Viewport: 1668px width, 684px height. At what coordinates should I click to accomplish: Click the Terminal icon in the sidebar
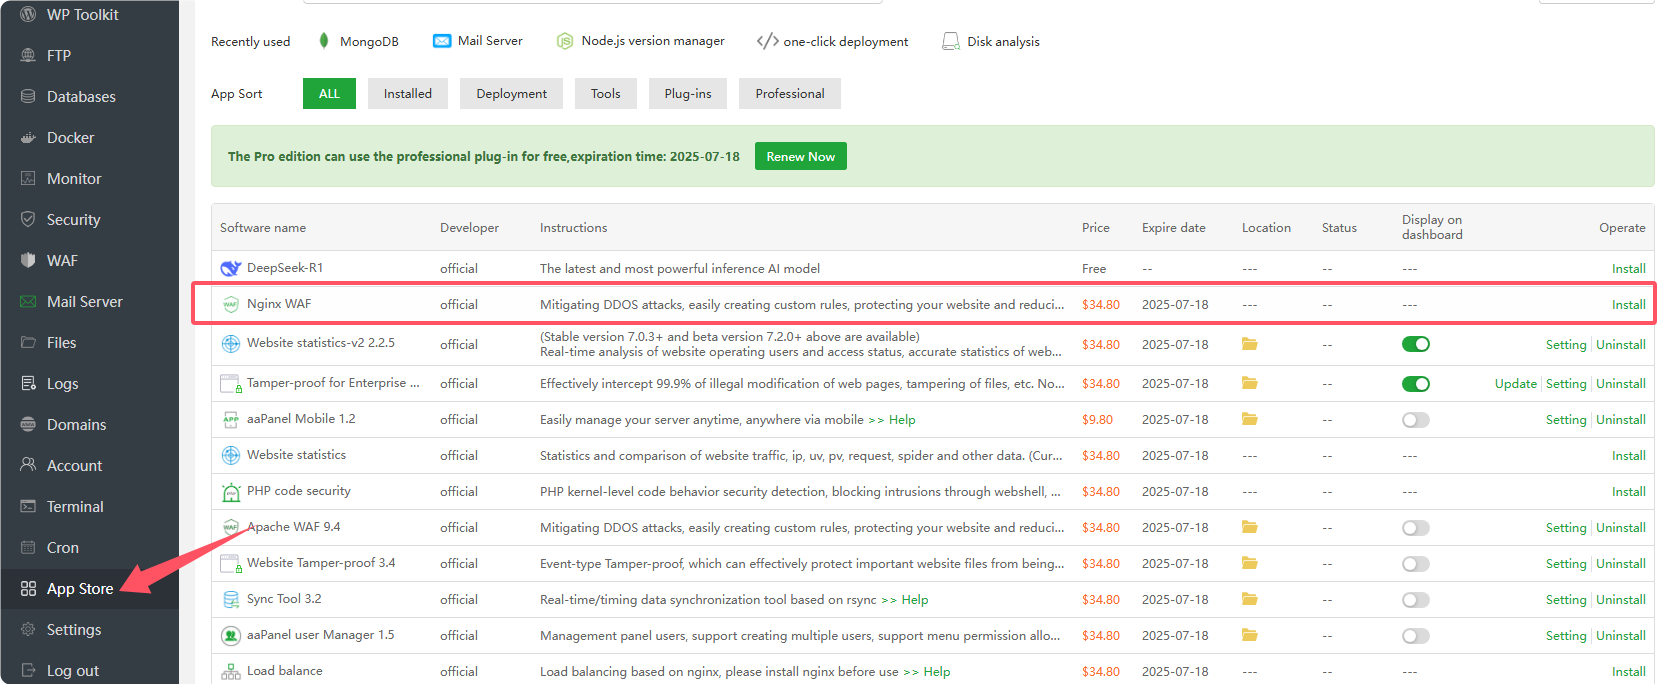[28, 507]
